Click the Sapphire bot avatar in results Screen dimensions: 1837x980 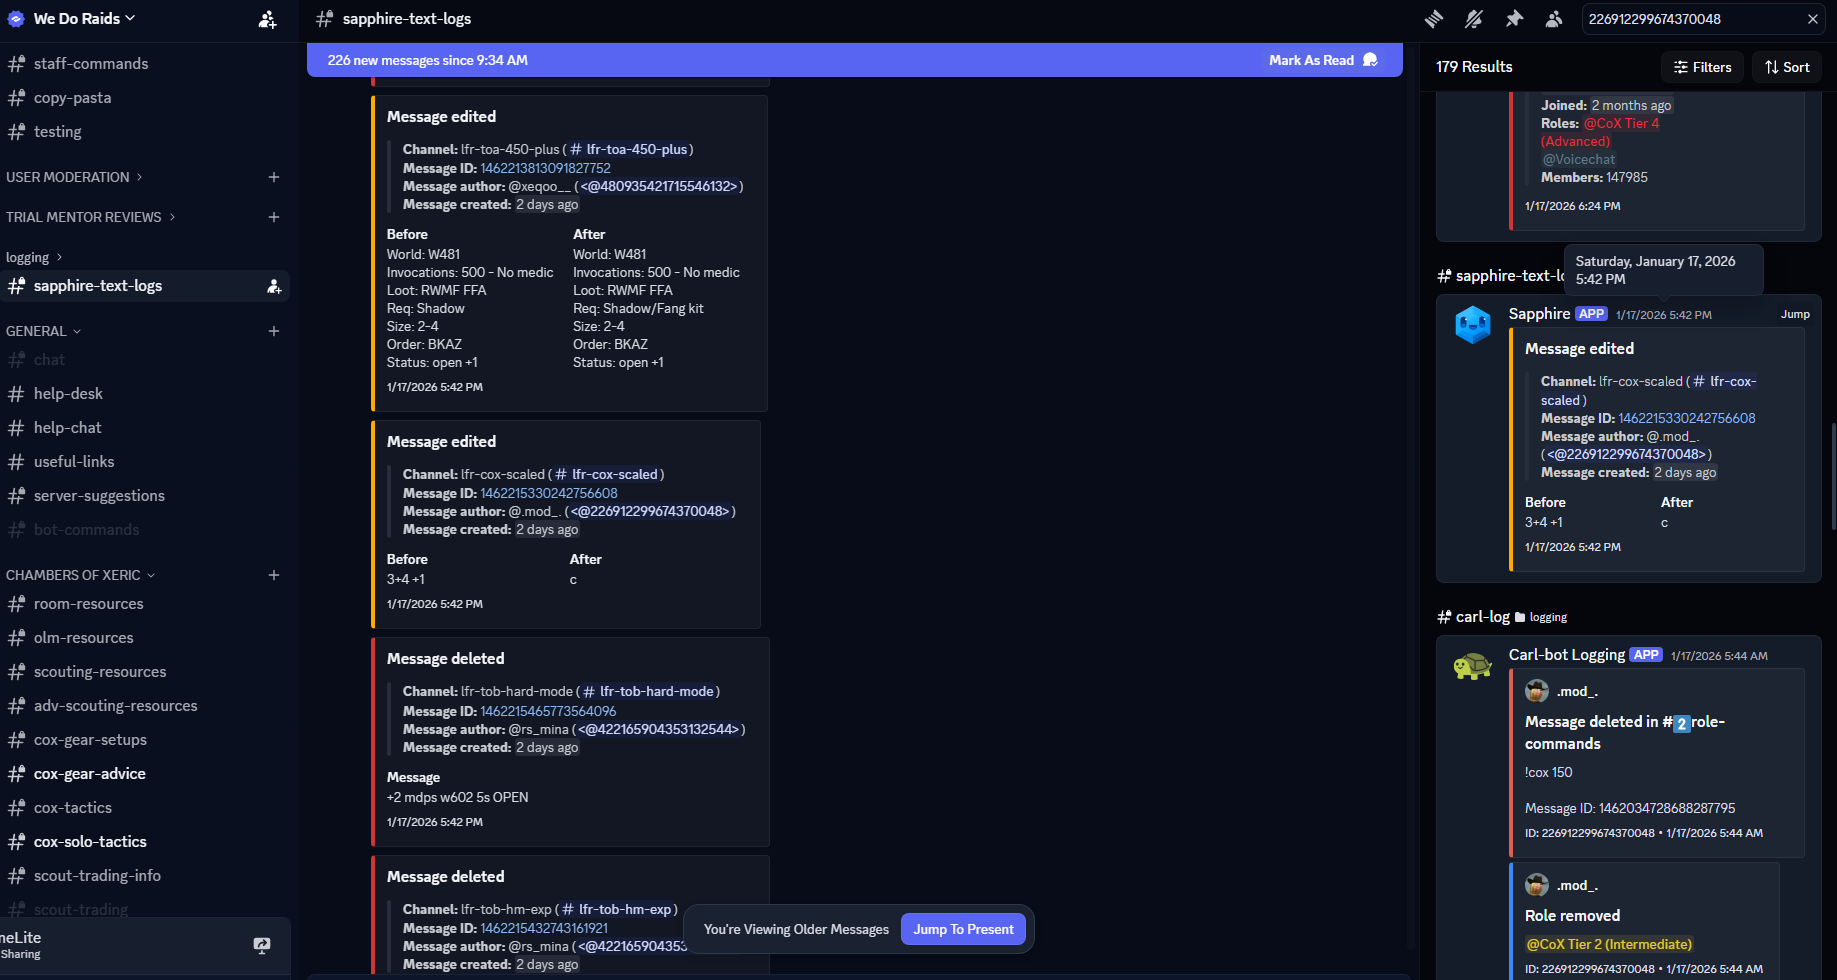1472,325
